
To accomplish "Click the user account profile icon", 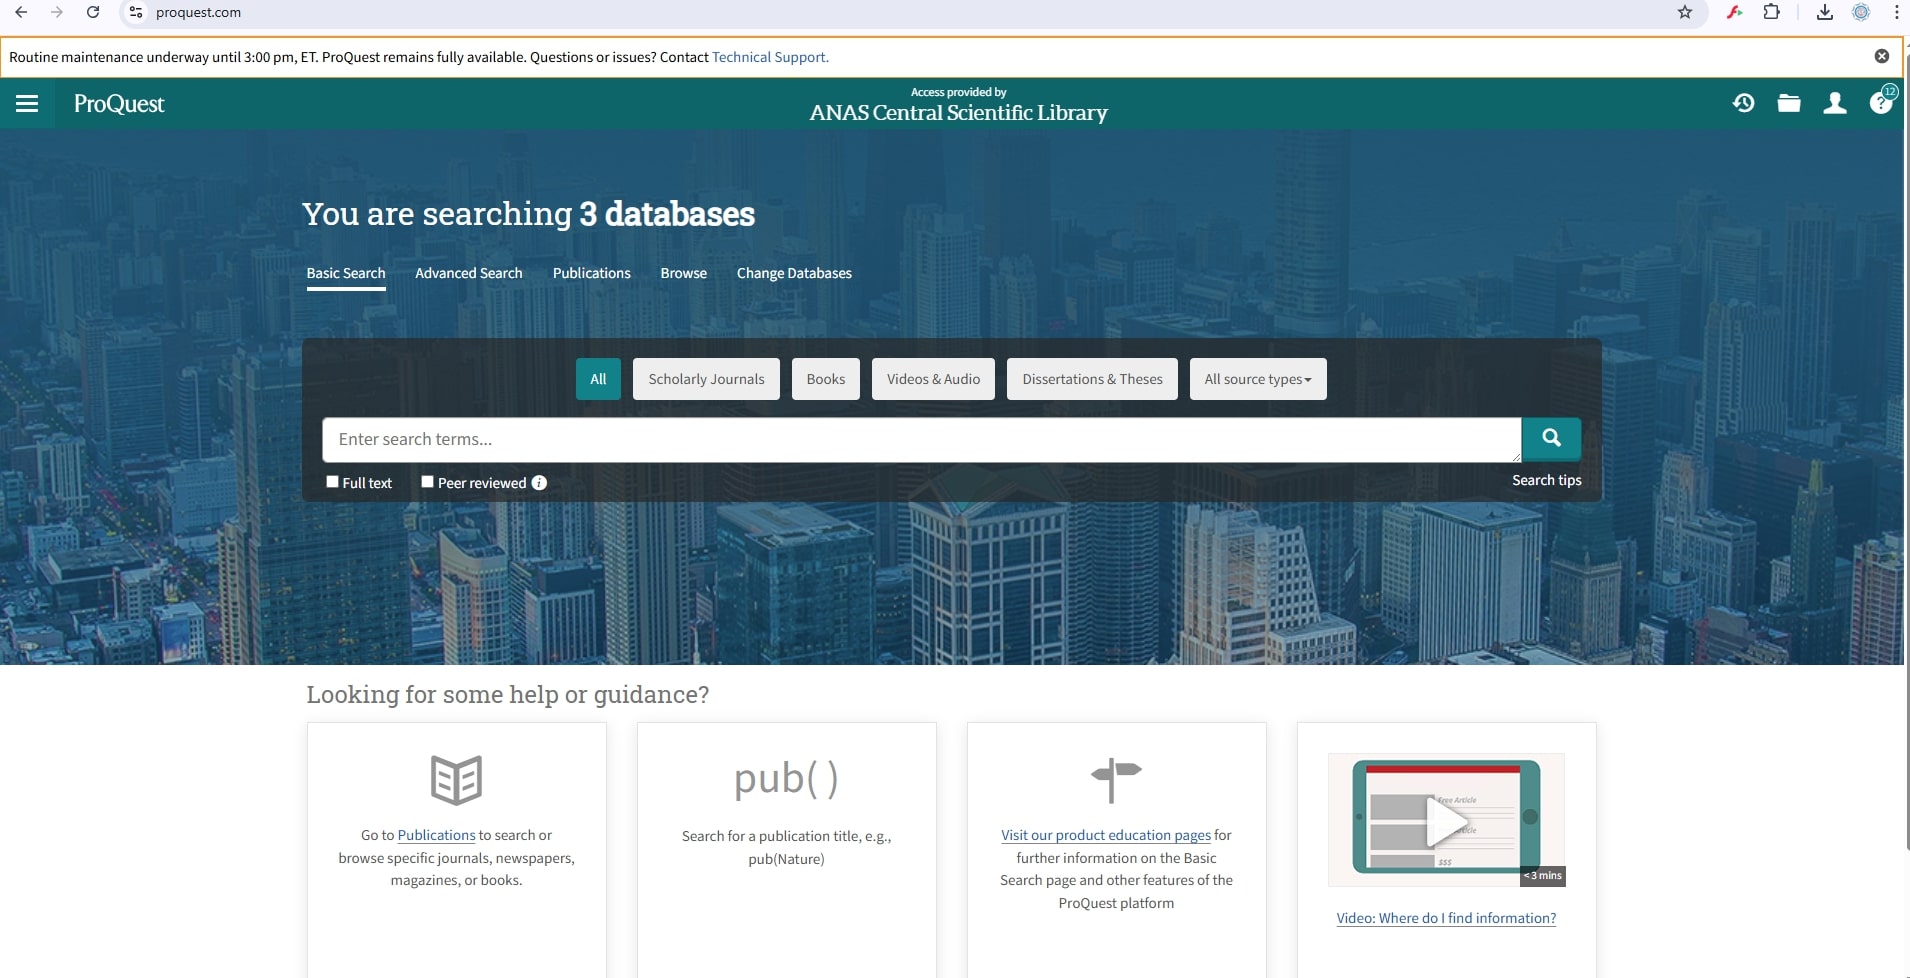I will [1835, 103].
